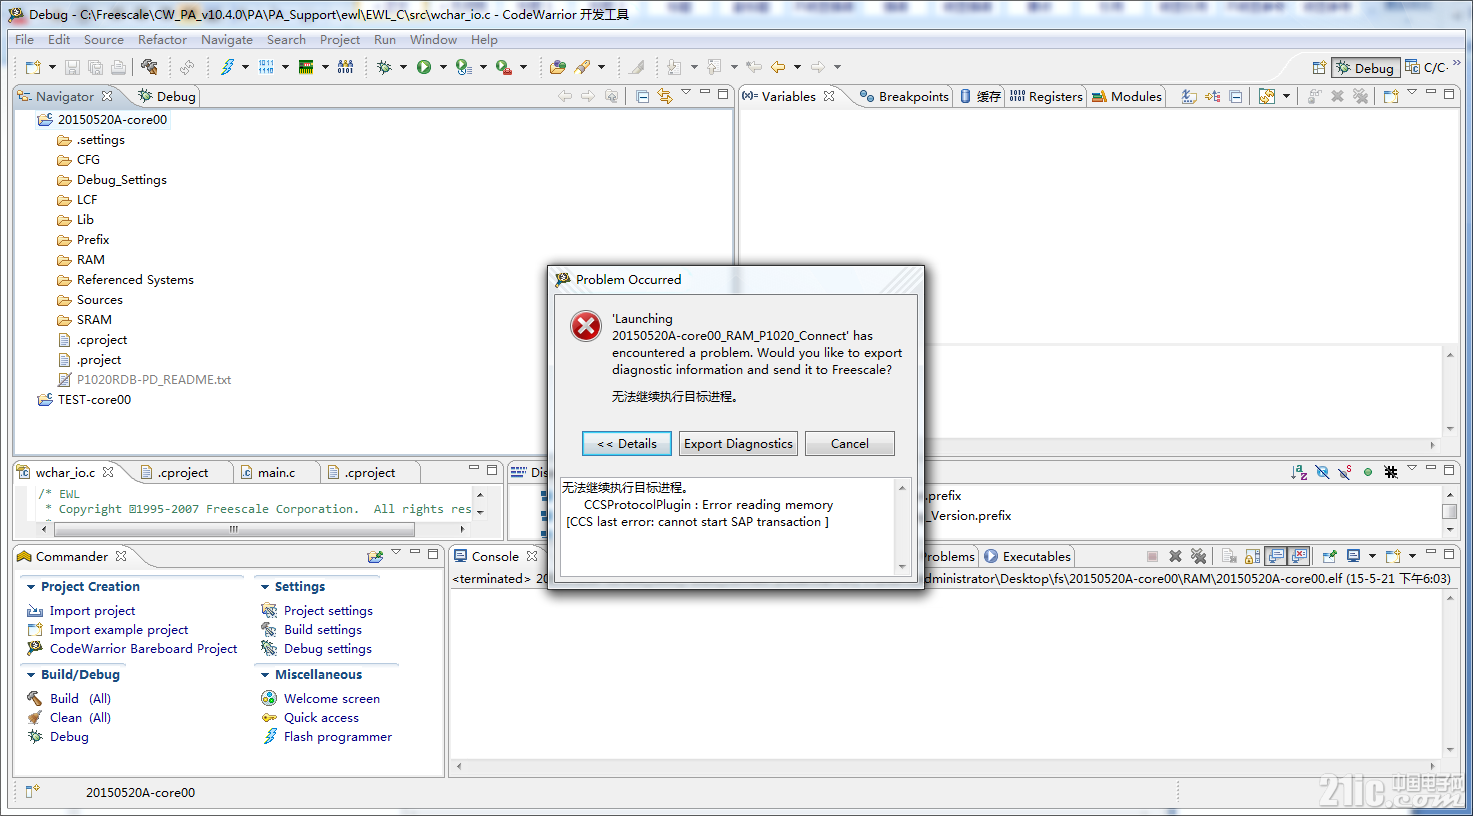Click the editor horizontal scrollbar thumb

[234, 529]
